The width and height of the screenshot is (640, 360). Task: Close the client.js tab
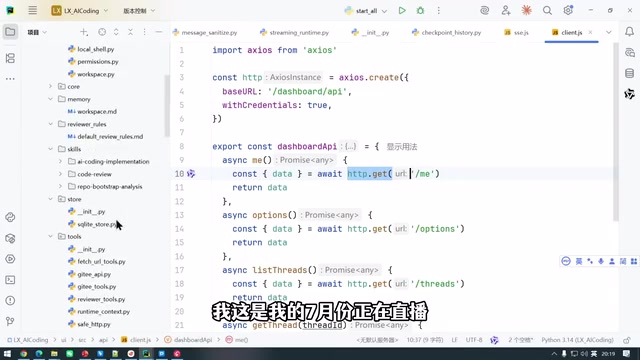(x=590, y=32)
